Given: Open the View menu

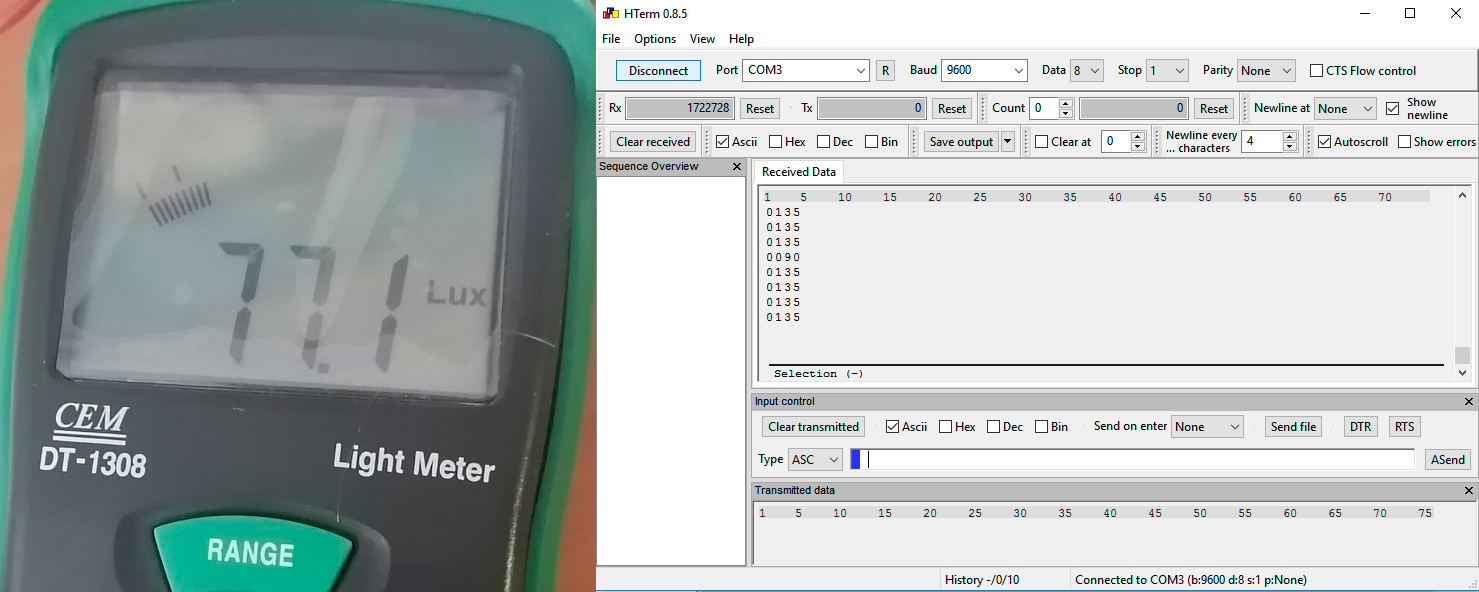Looking at the screenshot, I should click(702, 39).
